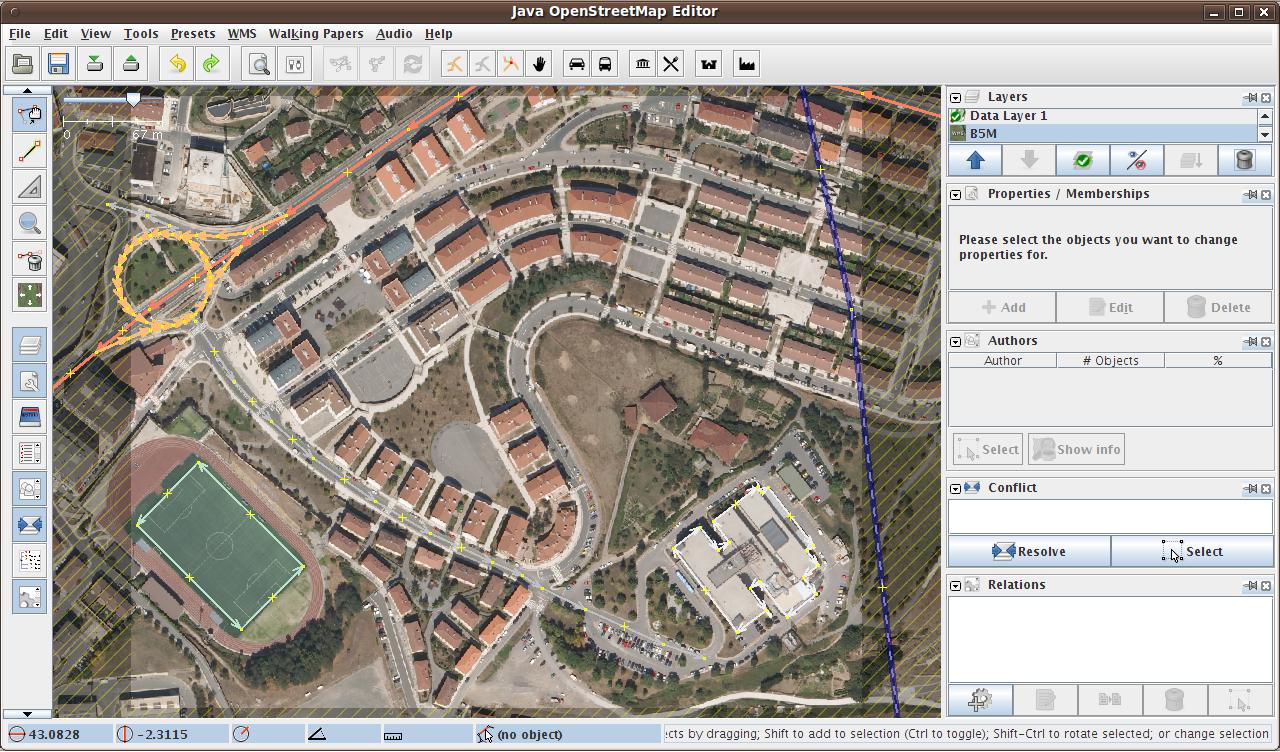This screenshot has width=1280, height=752.
Task: Select the Zoom magnifier tool in sidebar
Action: [30, 222]
